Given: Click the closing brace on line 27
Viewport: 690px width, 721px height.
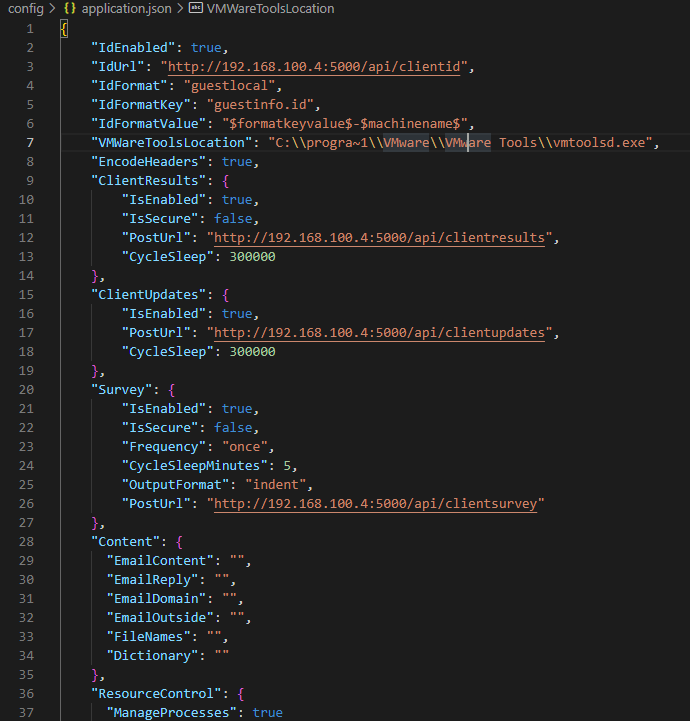Looking at the screenshot, I should click(x=95, y=523).
